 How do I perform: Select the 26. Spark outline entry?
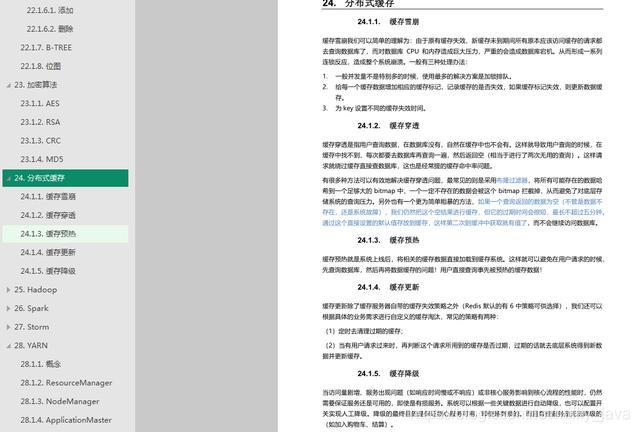pyautogui.click(x=31, y=308)
